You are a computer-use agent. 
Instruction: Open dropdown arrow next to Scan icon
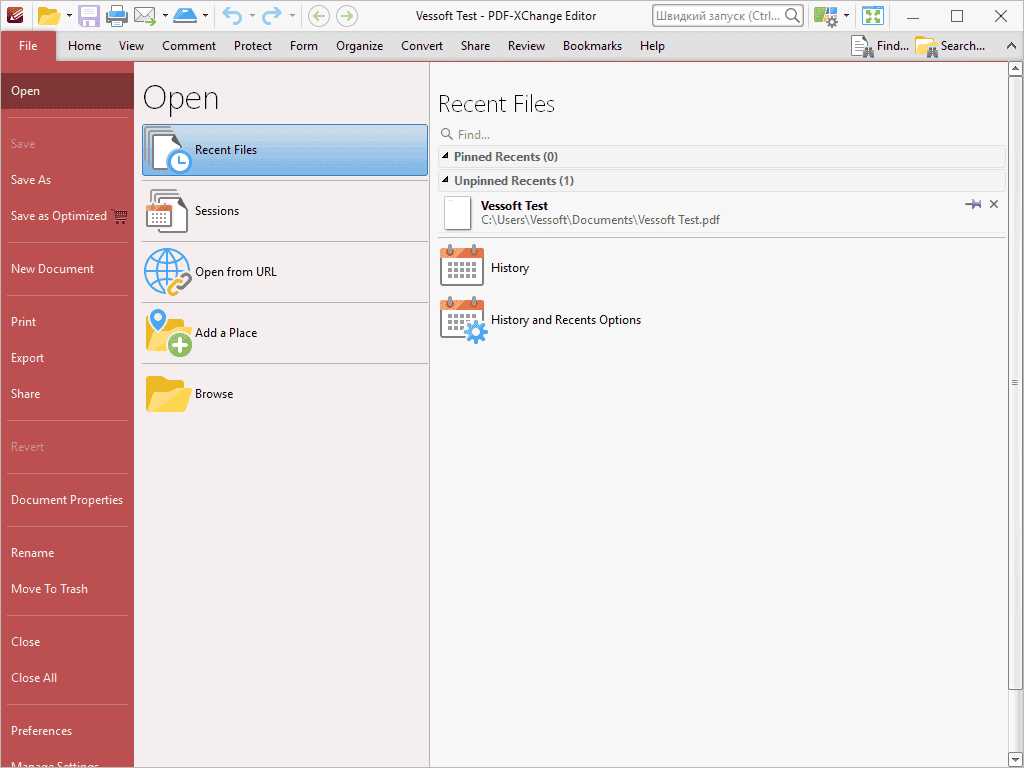click(x=205, y=16)
